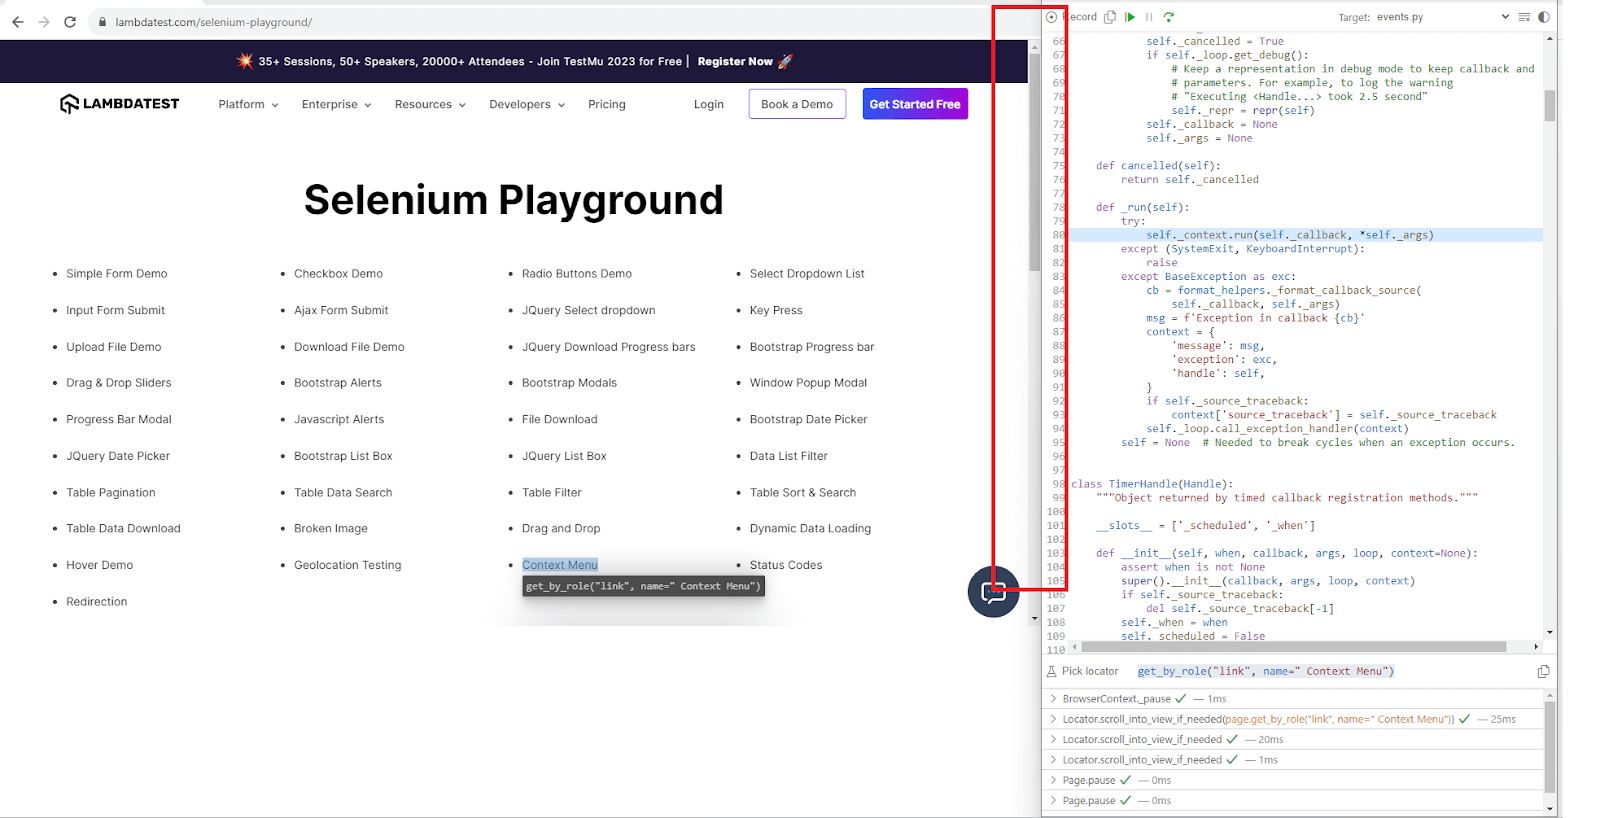
Task: Click the URL lambdatest.com/selenium-playground
Action: (213, 22)
